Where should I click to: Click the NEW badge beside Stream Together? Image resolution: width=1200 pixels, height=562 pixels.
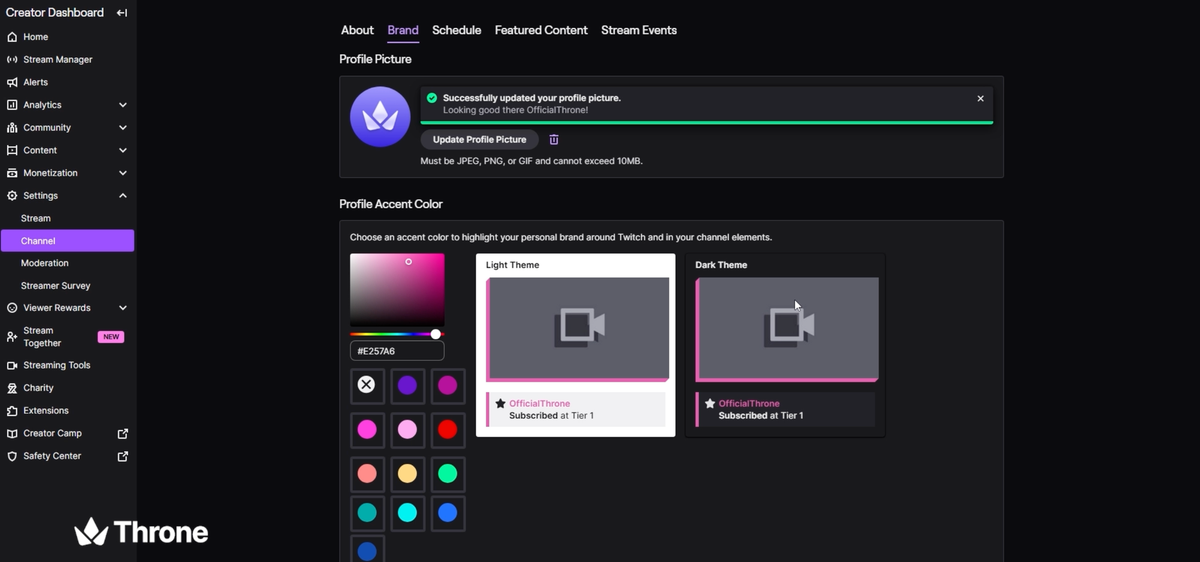[111, 337]
